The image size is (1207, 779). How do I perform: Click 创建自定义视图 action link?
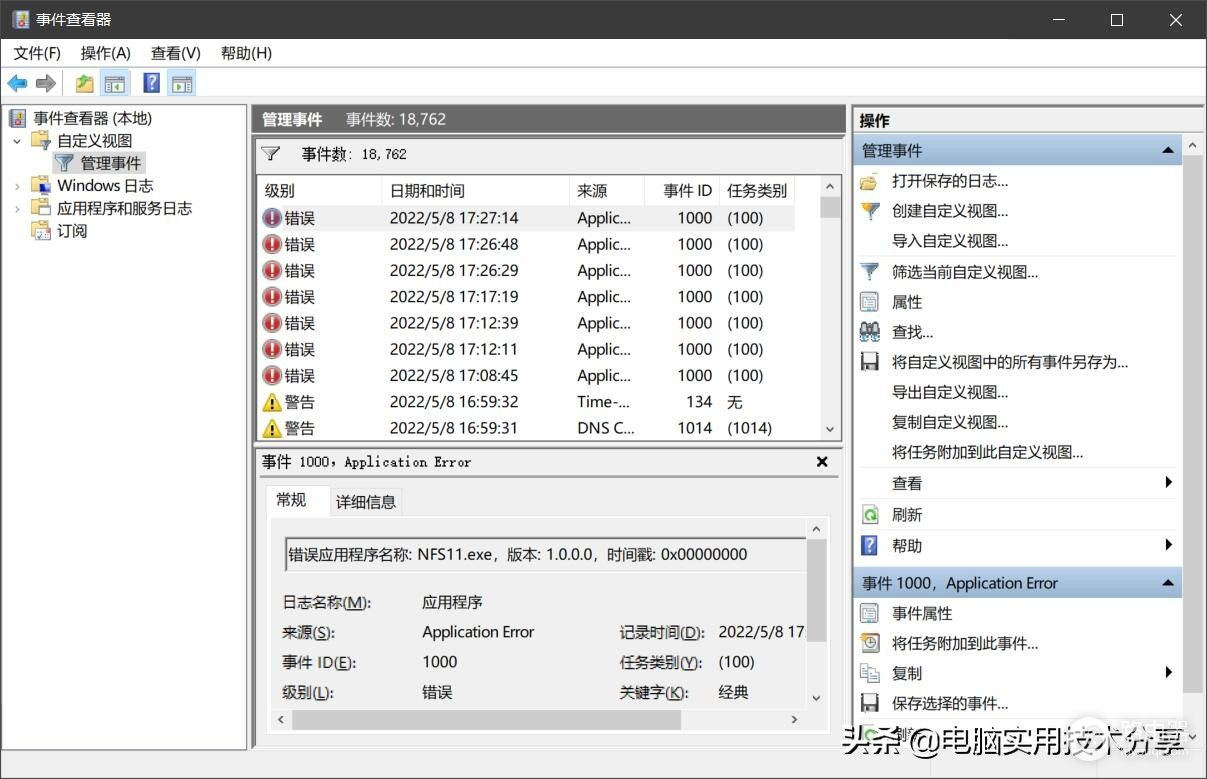click(x=950, y=211)
